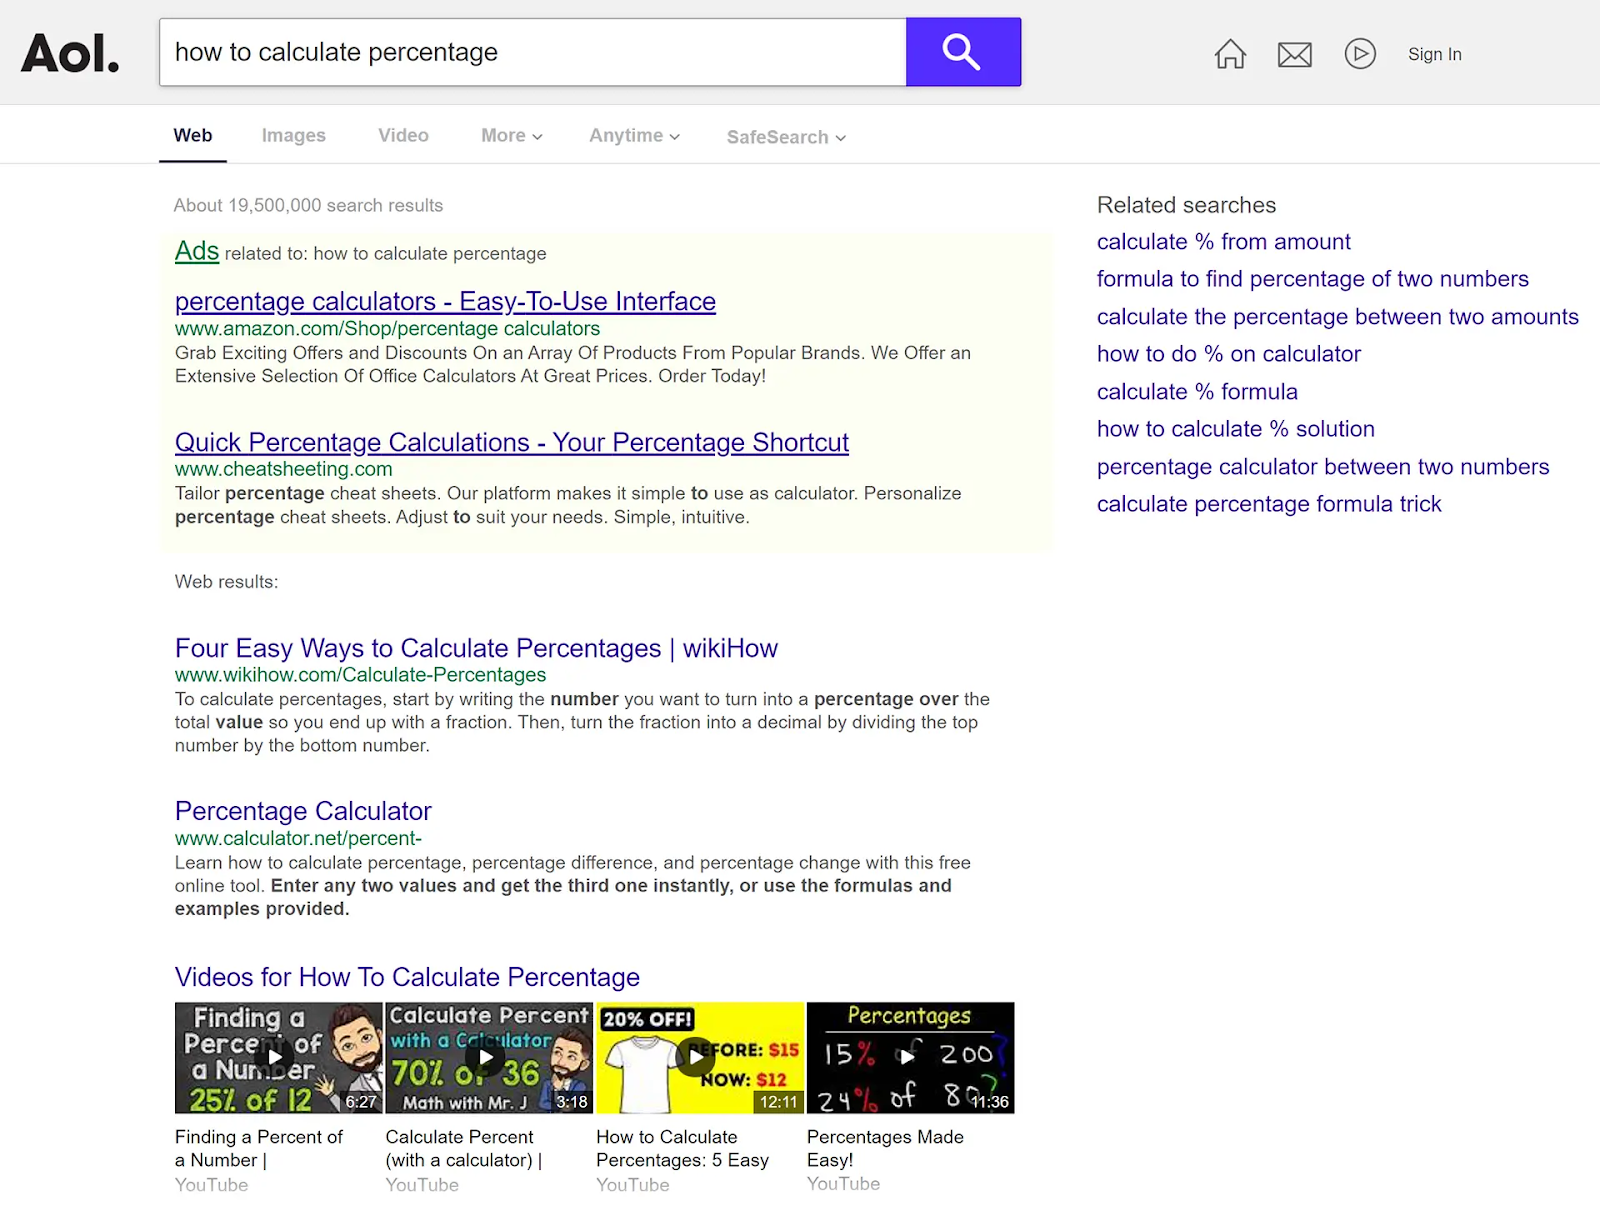Click the AOL logo
The image size is (1600, 1226).
pos(70,53)
